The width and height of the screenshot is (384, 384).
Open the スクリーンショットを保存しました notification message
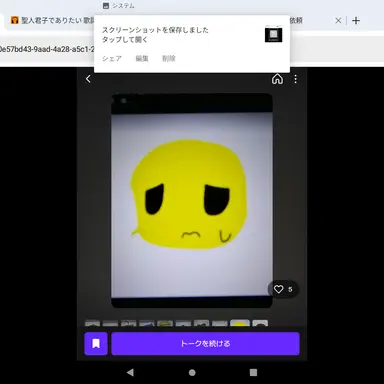(155, 35)
